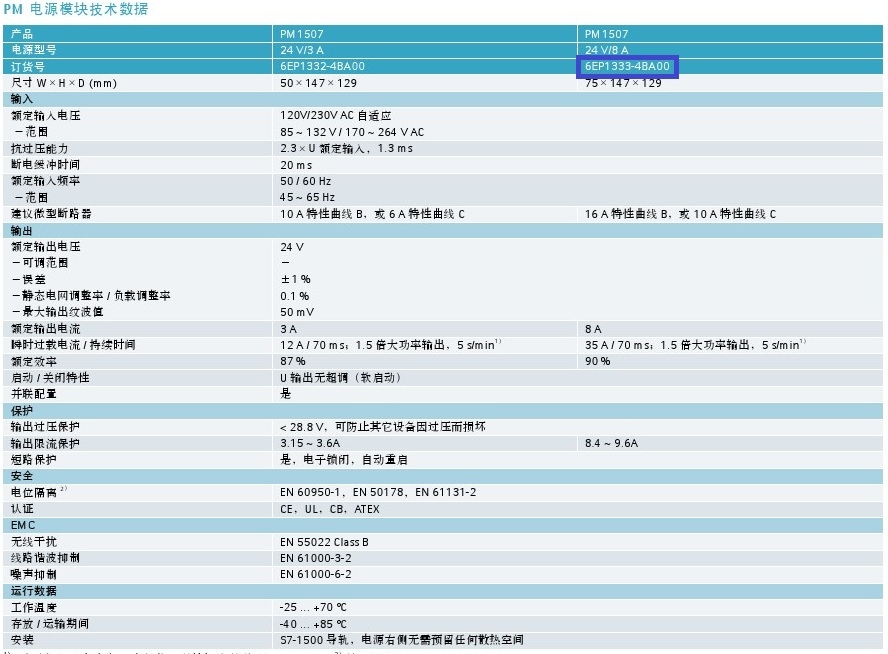Click the '24 V' rated output voltage

[x=292, y=247]
